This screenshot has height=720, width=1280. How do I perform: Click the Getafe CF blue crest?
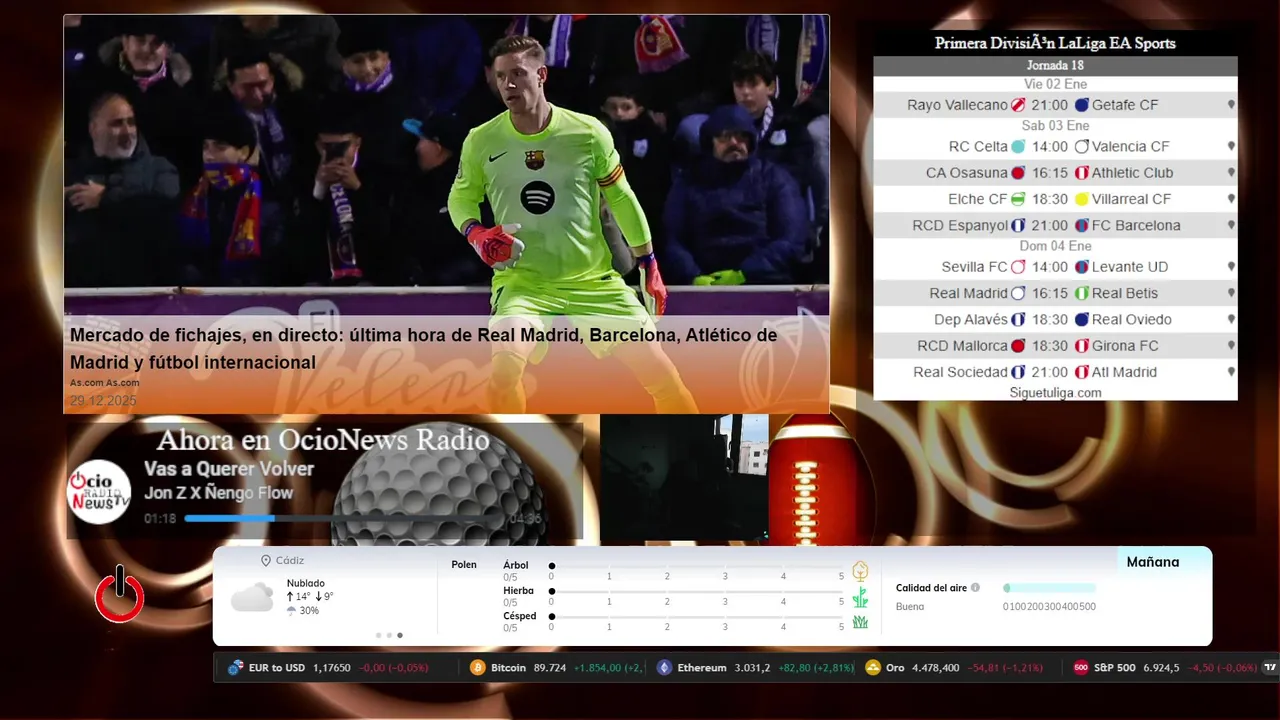[1081, 105]
